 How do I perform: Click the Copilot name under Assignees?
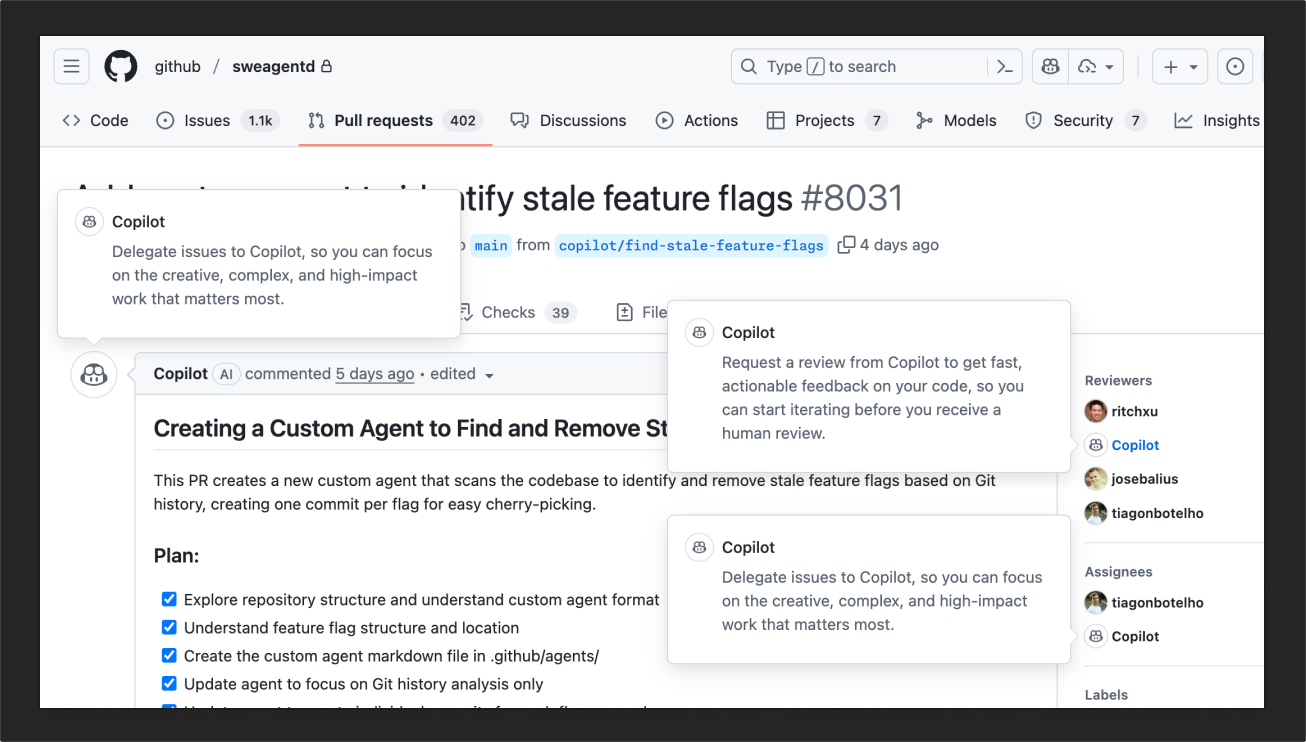pos(1136,636)
